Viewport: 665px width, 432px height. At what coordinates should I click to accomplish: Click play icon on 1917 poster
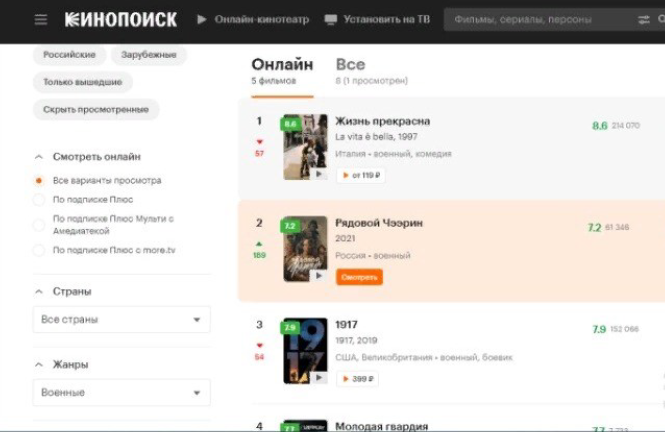coord(319,378)
